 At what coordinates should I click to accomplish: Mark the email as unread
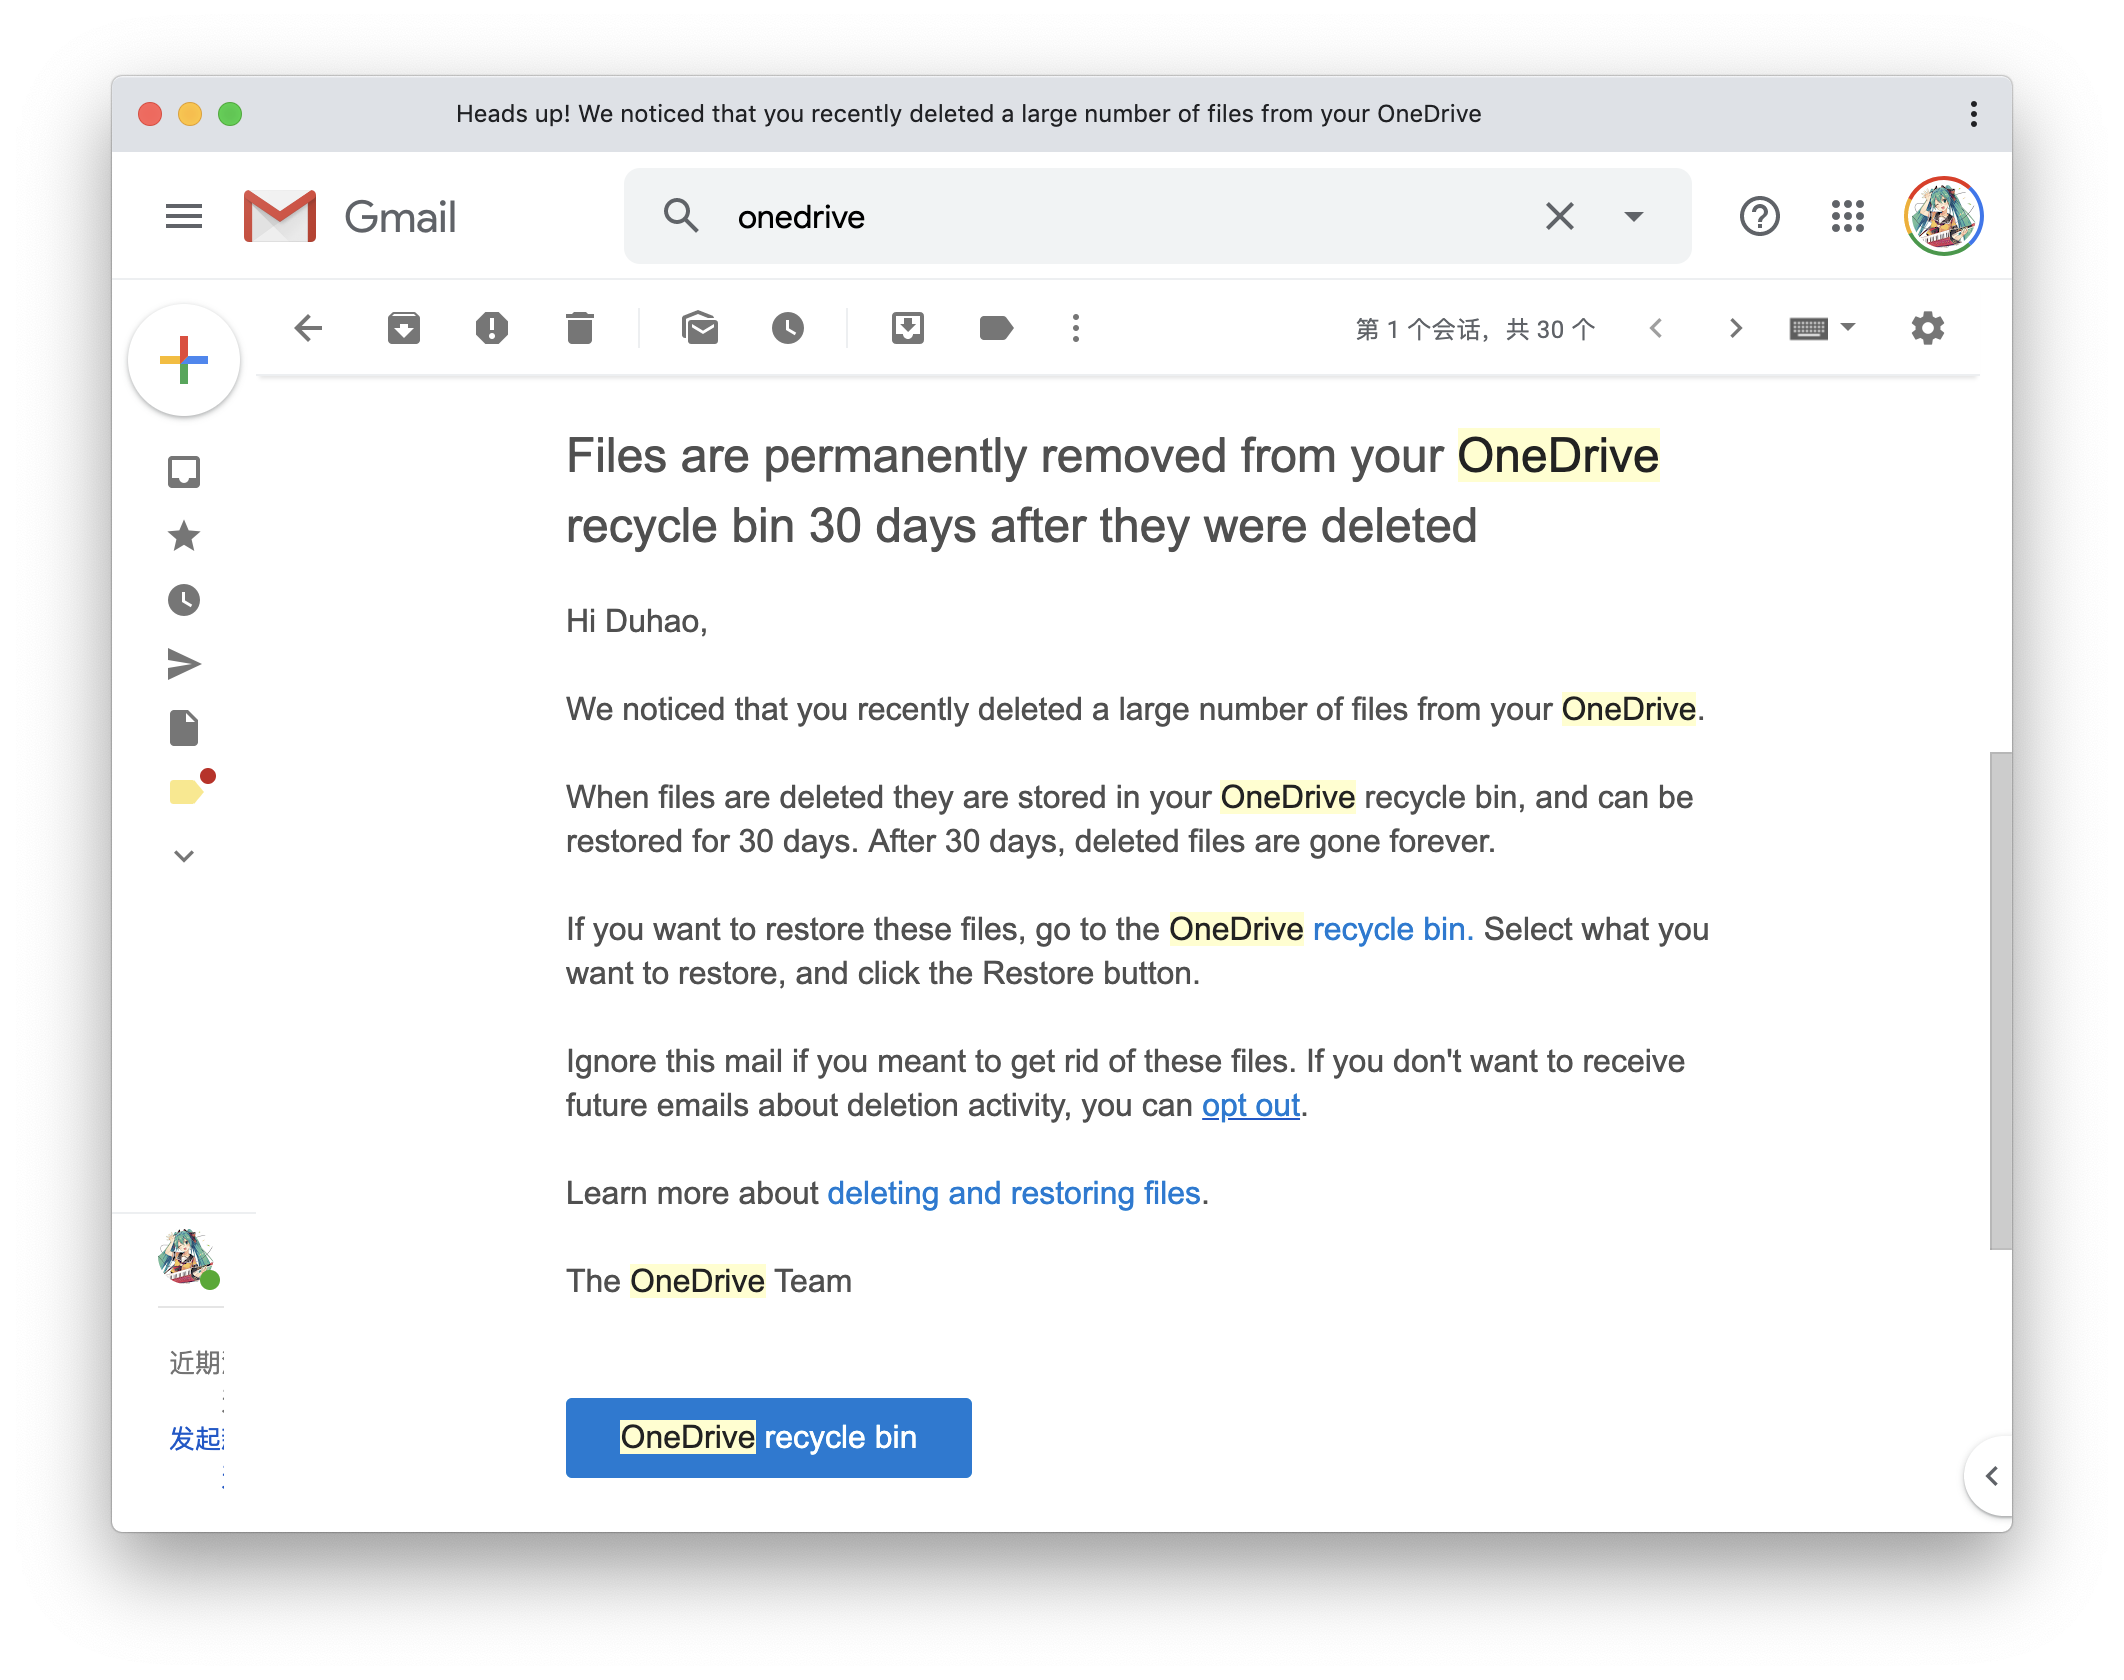coord(700,328)
